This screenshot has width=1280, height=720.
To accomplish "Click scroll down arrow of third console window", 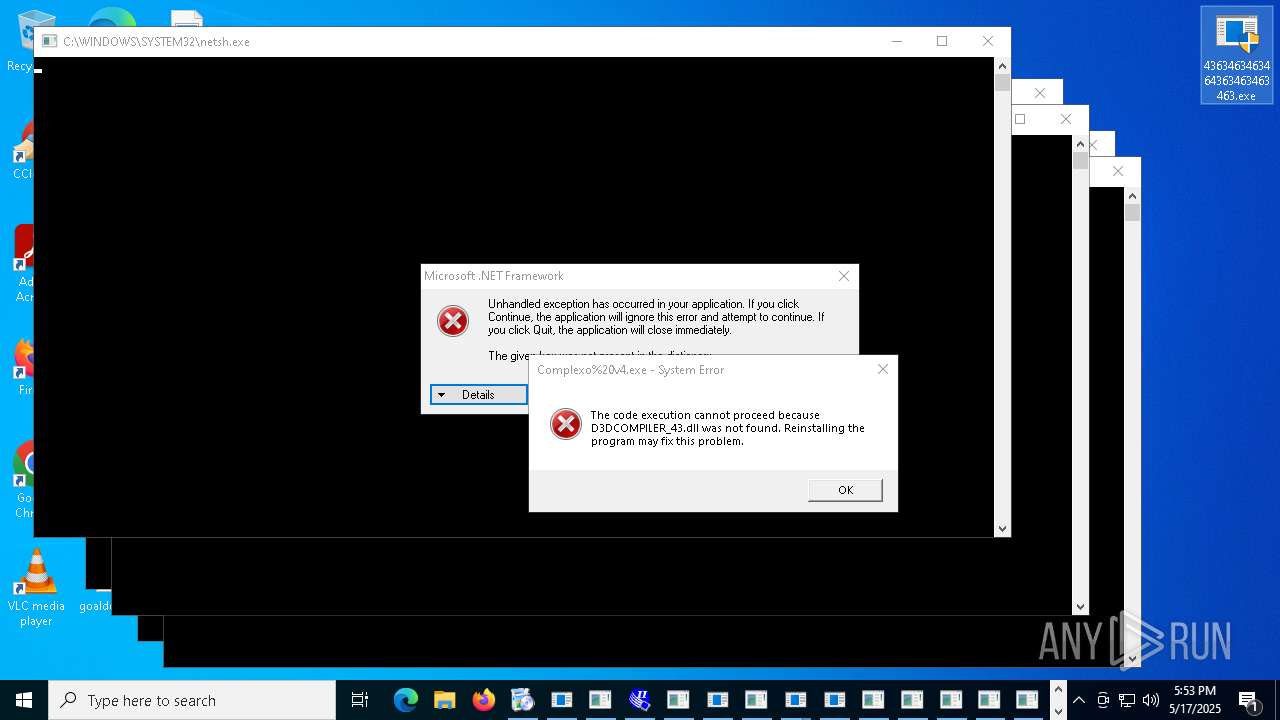I will (1080, 607).
